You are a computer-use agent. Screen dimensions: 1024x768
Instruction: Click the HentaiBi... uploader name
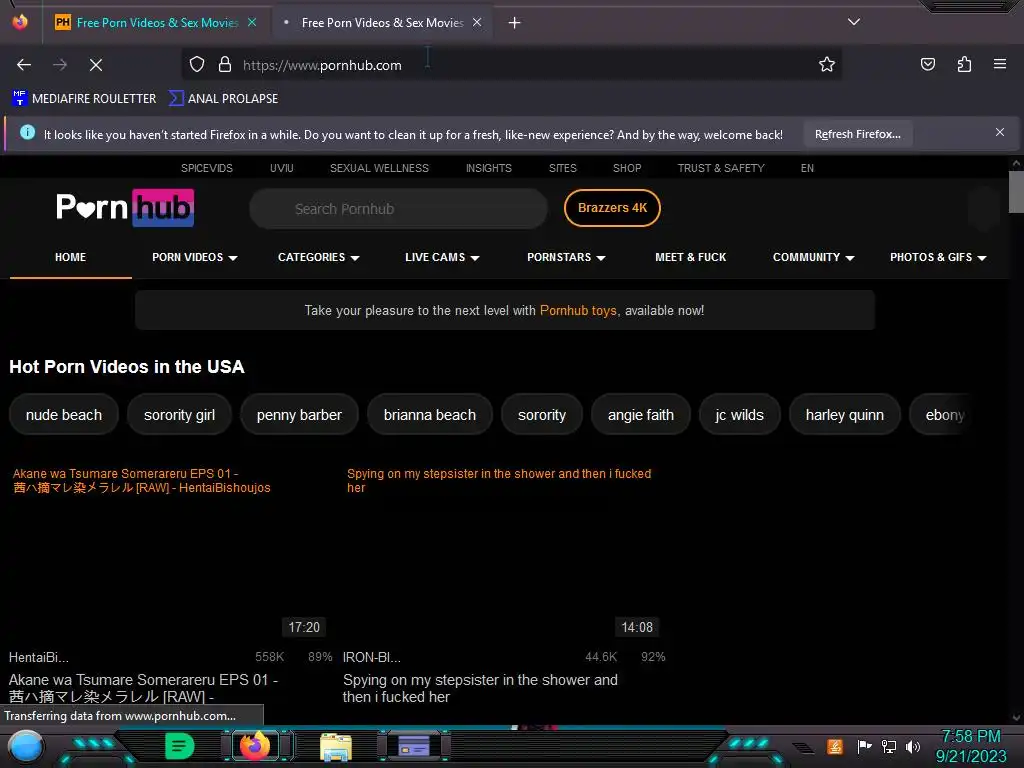click(39, 658)
